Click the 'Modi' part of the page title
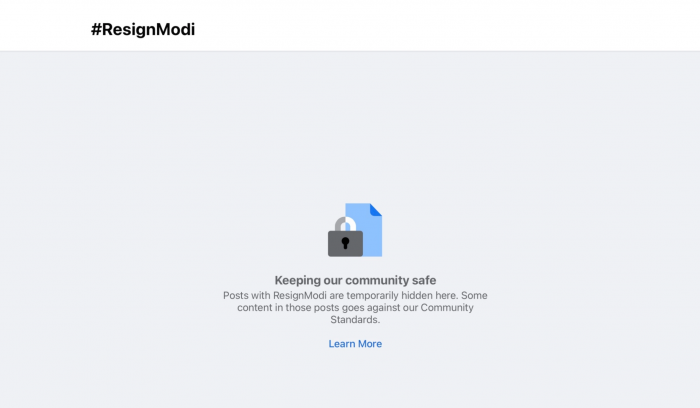 [176, 30]
